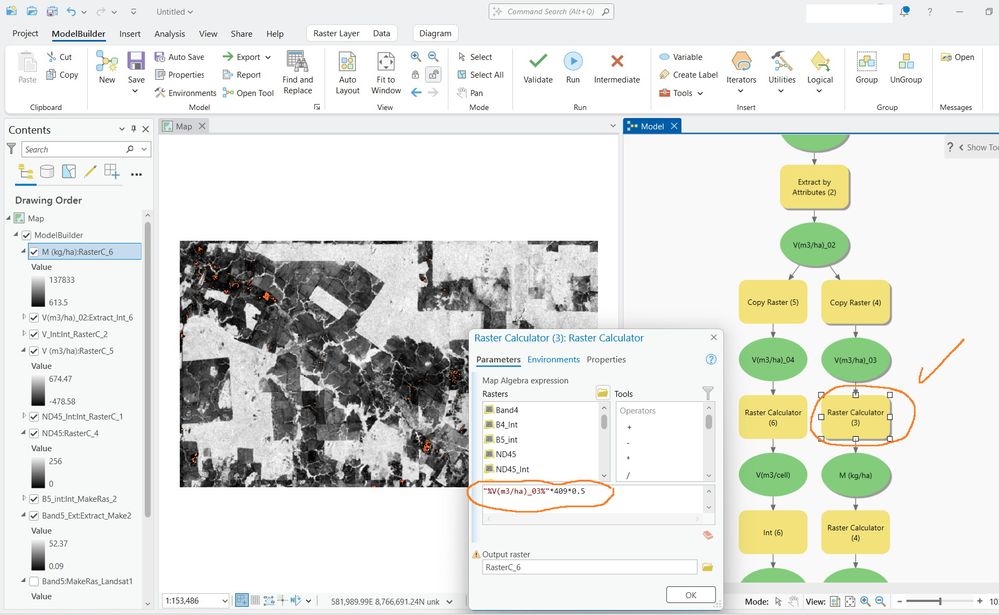Open coordinate units dropdown in status bar
This screenshot has width=999, height=615.
pos(450,601)
